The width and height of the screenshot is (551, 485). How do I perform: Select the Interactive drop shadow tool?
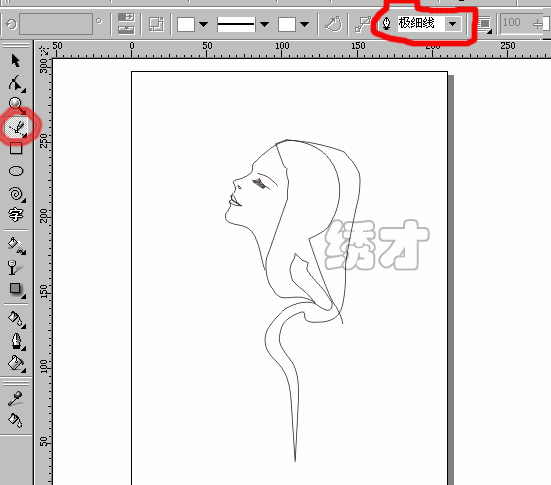(x=15, y=289)
